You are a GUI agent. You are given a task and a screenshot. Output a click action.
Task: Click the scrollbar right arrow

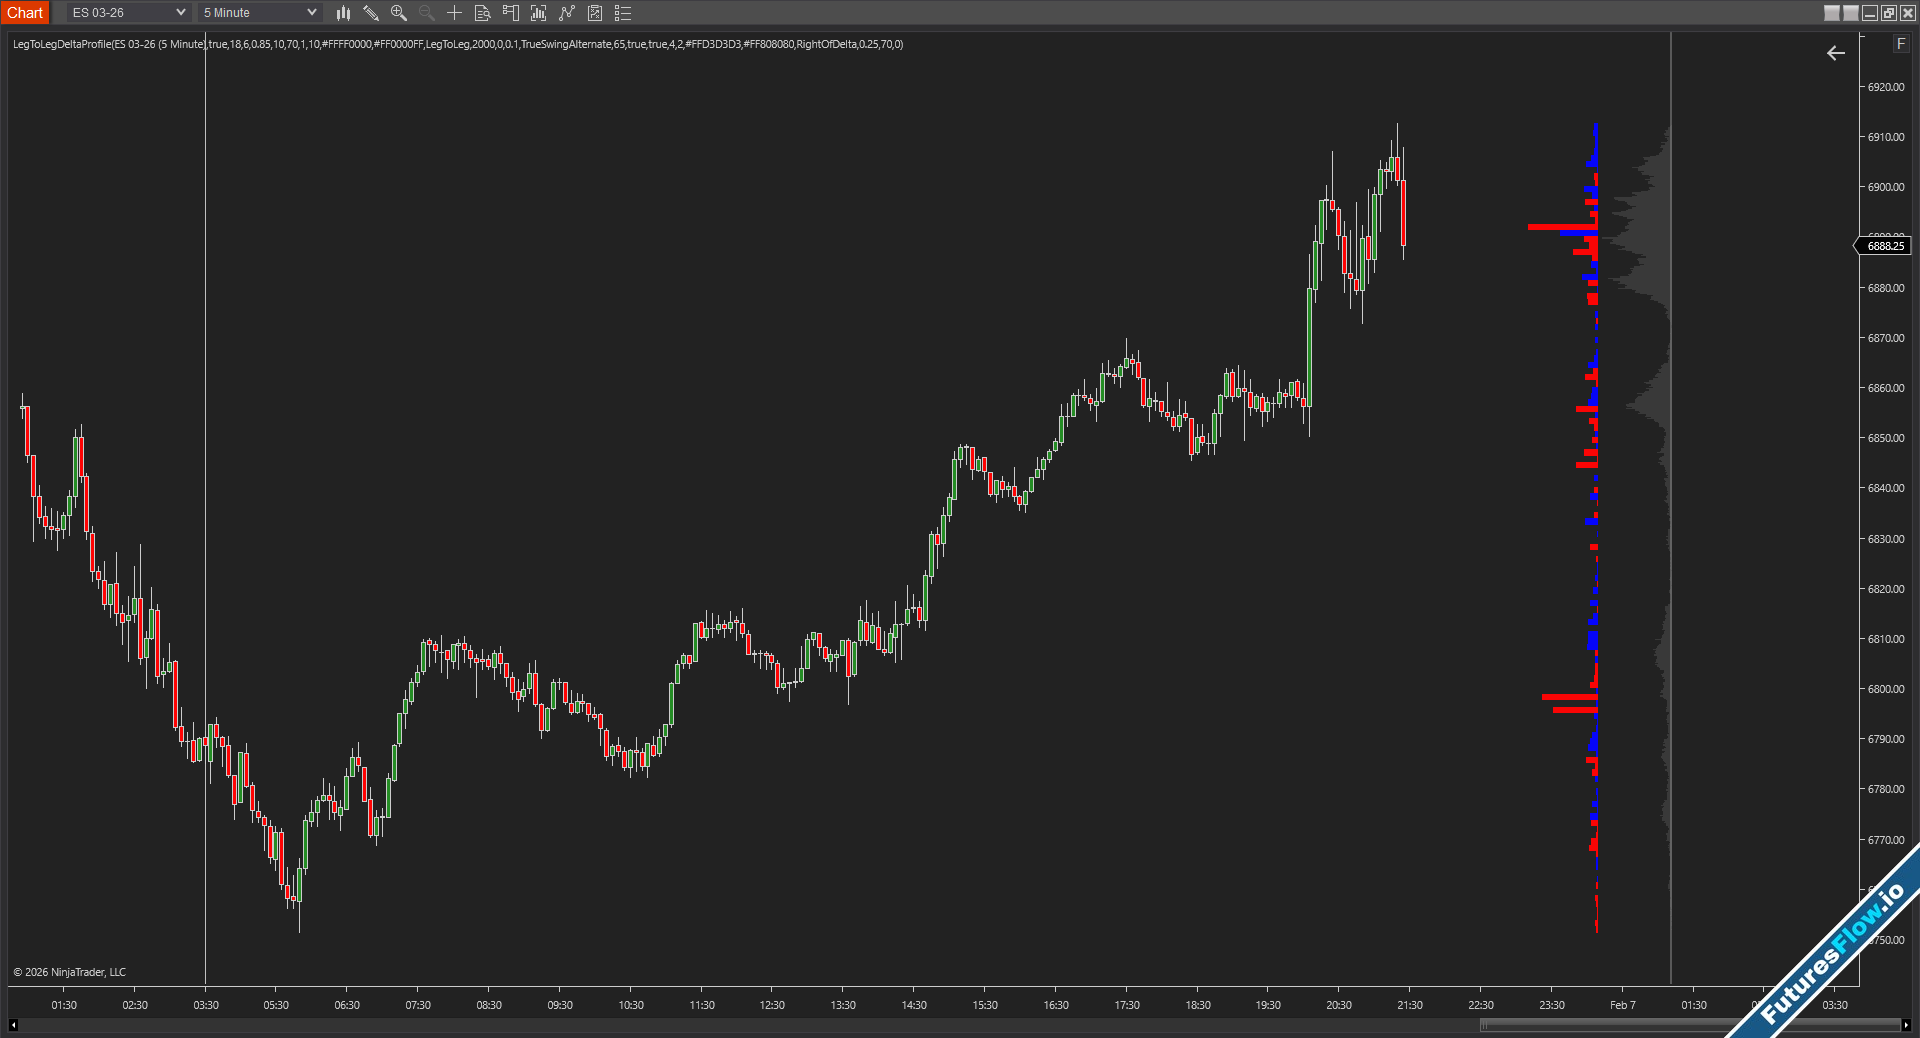point(1906,1025)
